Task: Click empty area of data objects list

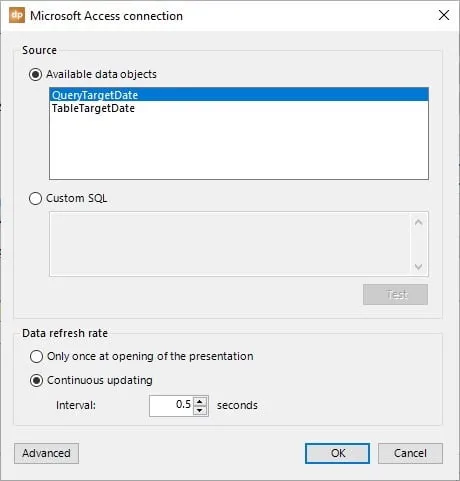Action: (x=239, y=147)
